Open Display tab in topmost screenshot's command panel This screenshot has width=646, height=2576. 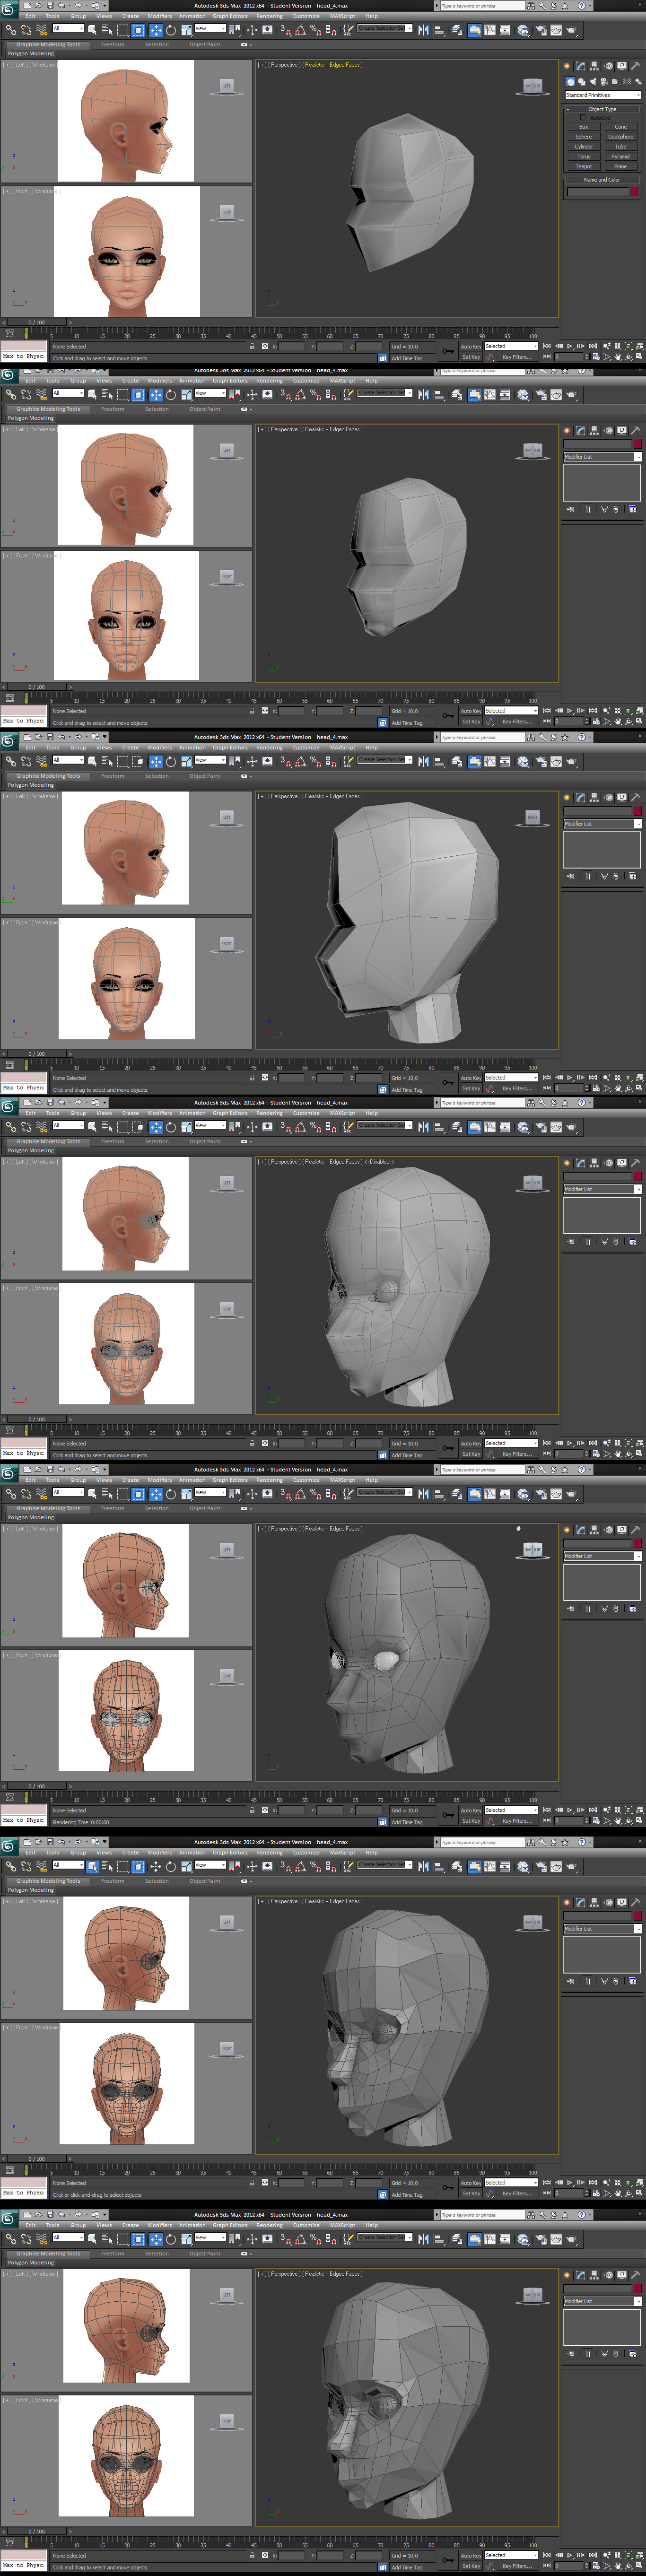(x=622, y=66)
